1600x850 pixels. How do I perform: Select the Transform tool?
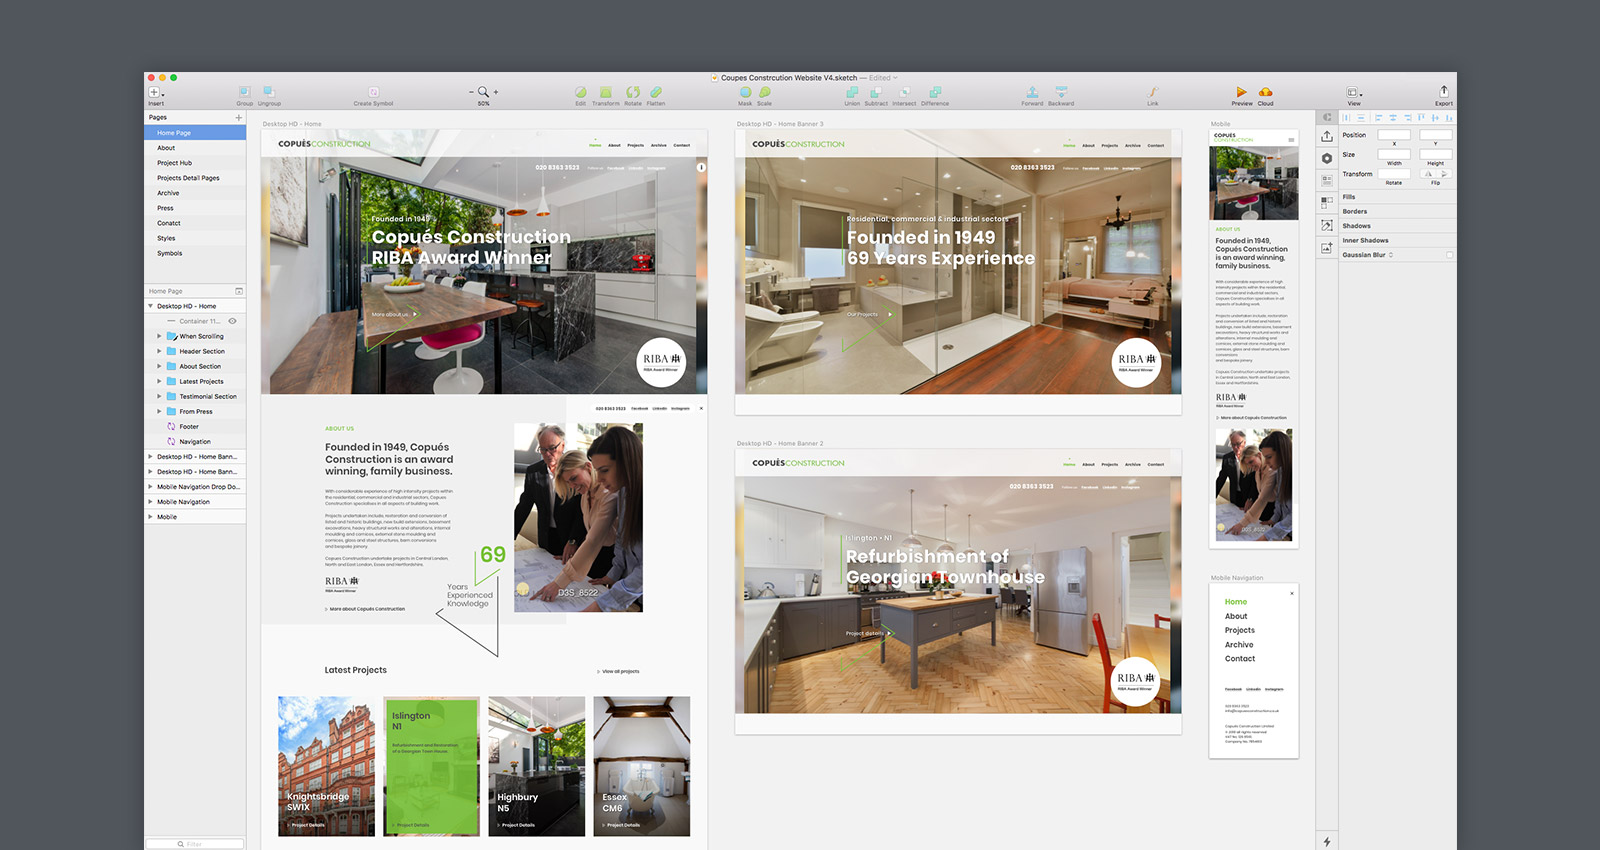click(x=605, y=92)
